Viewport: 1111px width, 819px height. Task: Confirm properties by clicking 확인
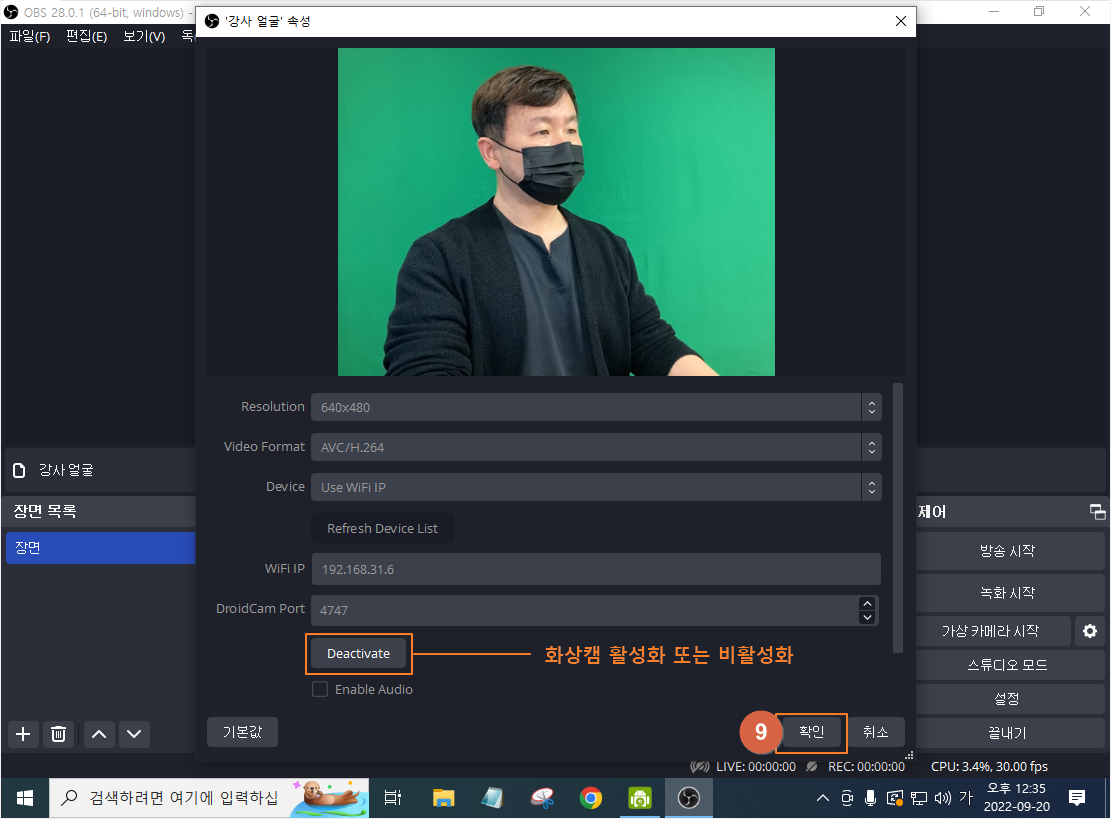tap(810, 732)
